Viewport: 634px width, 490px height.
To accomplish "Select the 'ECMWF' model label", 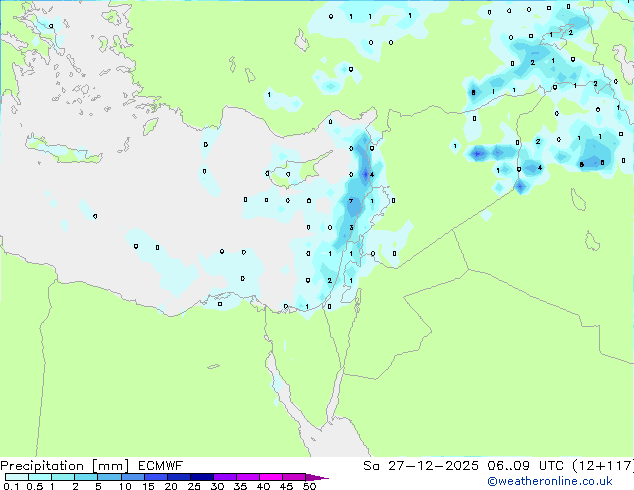I will [x=161, y=466].
